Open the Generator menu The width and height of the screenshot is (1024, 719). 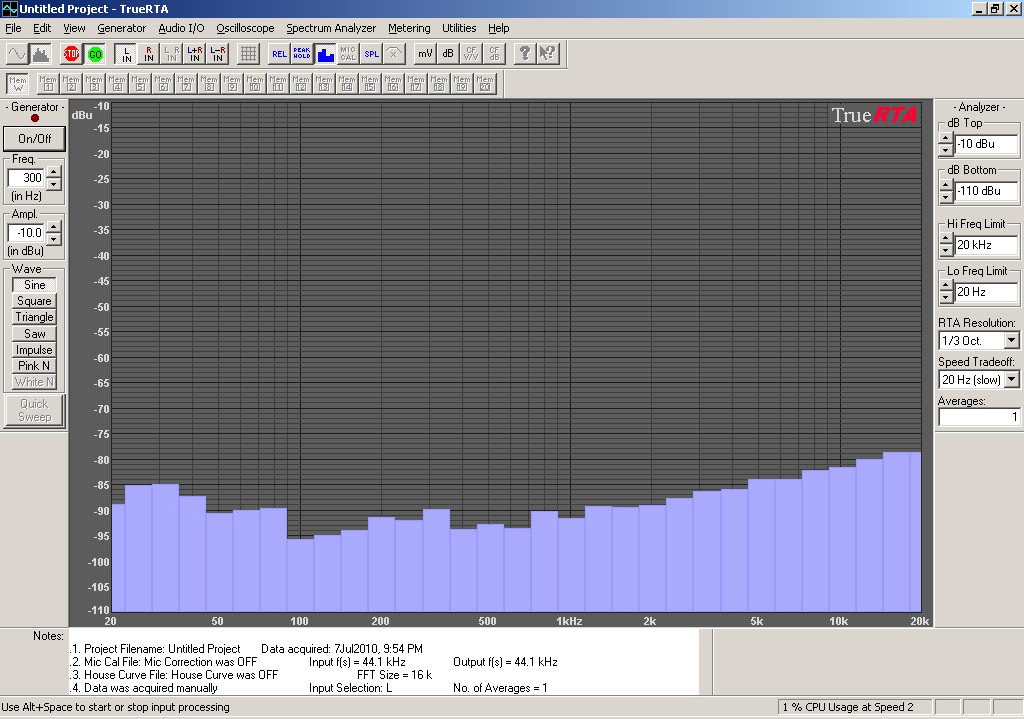pos(121,28)
